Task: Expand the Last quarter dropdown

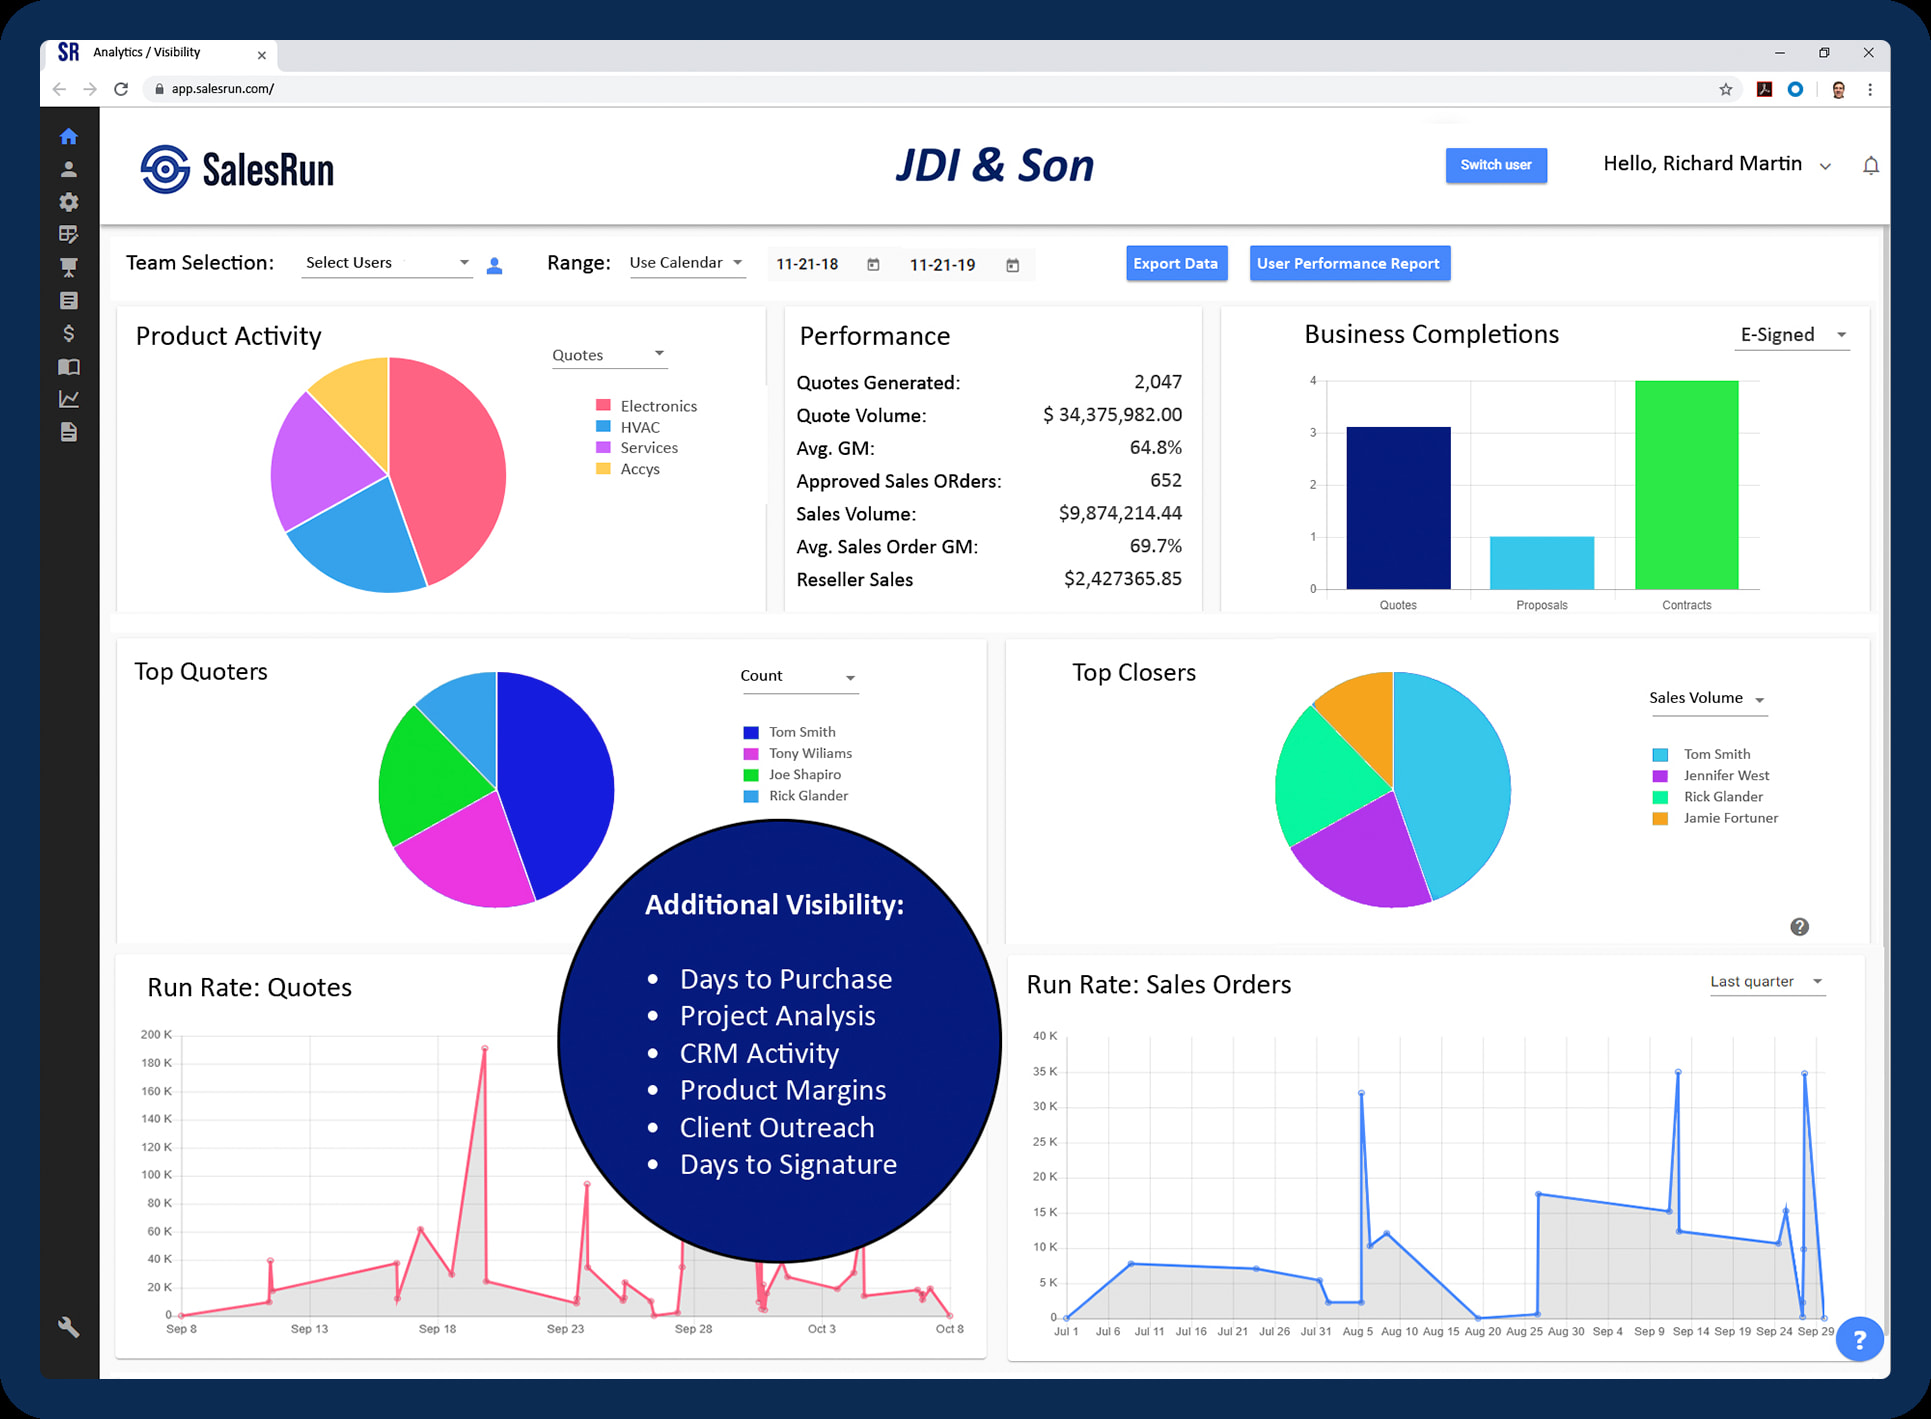Action: 1766,982
